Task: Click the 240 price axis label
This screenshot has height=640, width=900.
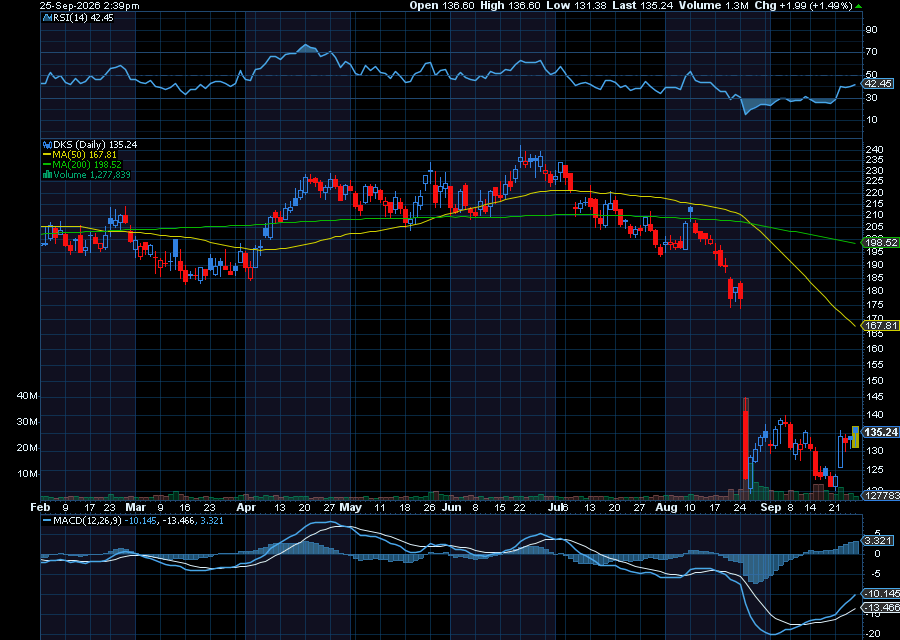Action: click(874, 150)
